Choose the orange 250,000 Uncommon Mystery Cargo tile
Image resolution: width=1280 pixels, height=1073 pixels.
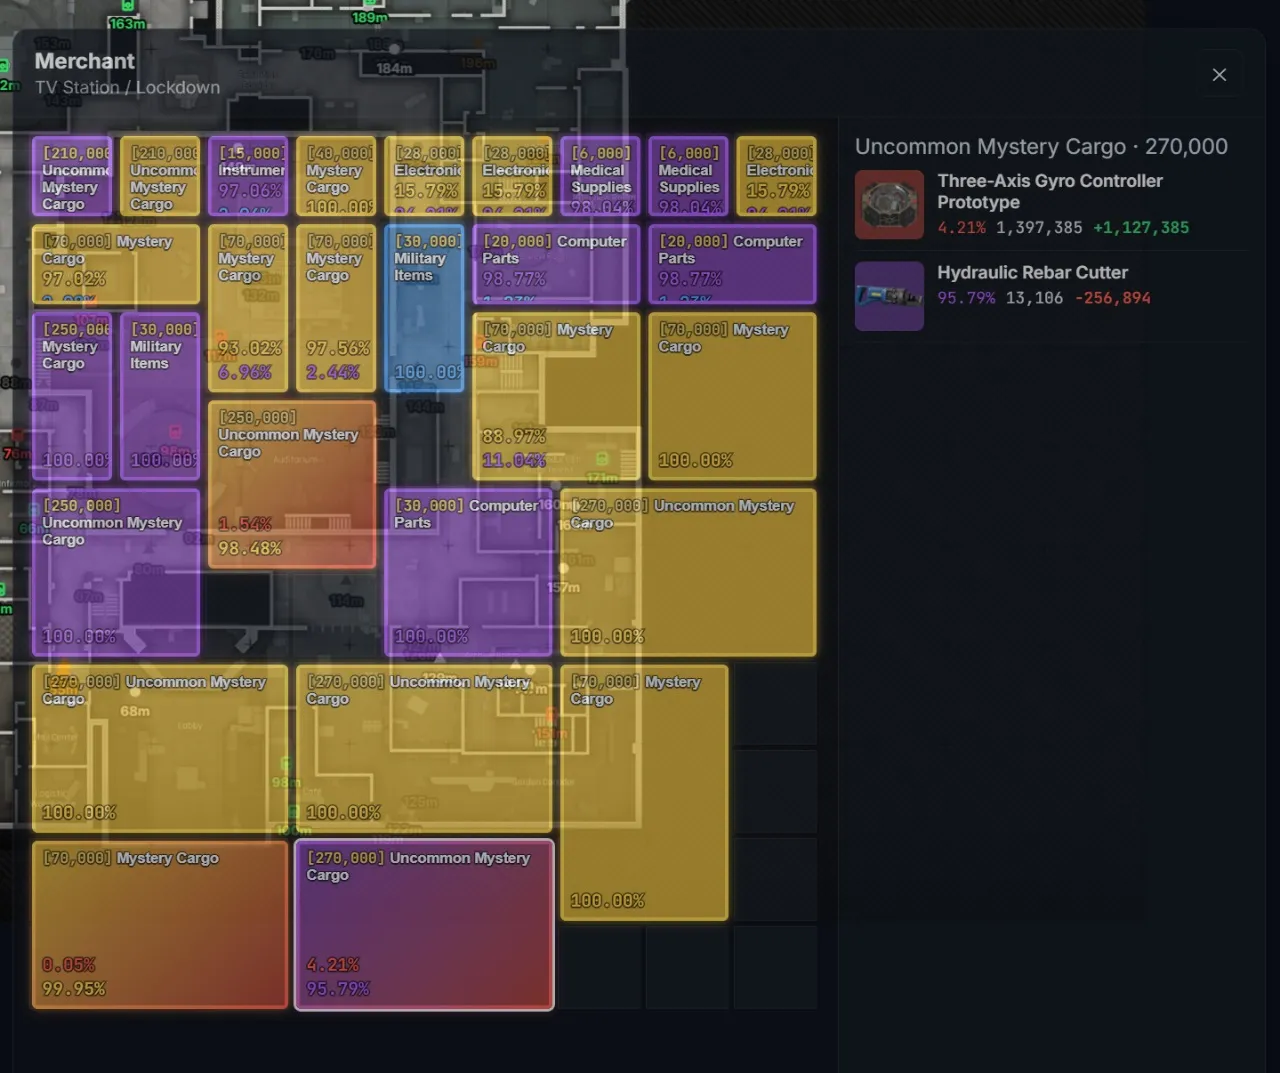292,484
